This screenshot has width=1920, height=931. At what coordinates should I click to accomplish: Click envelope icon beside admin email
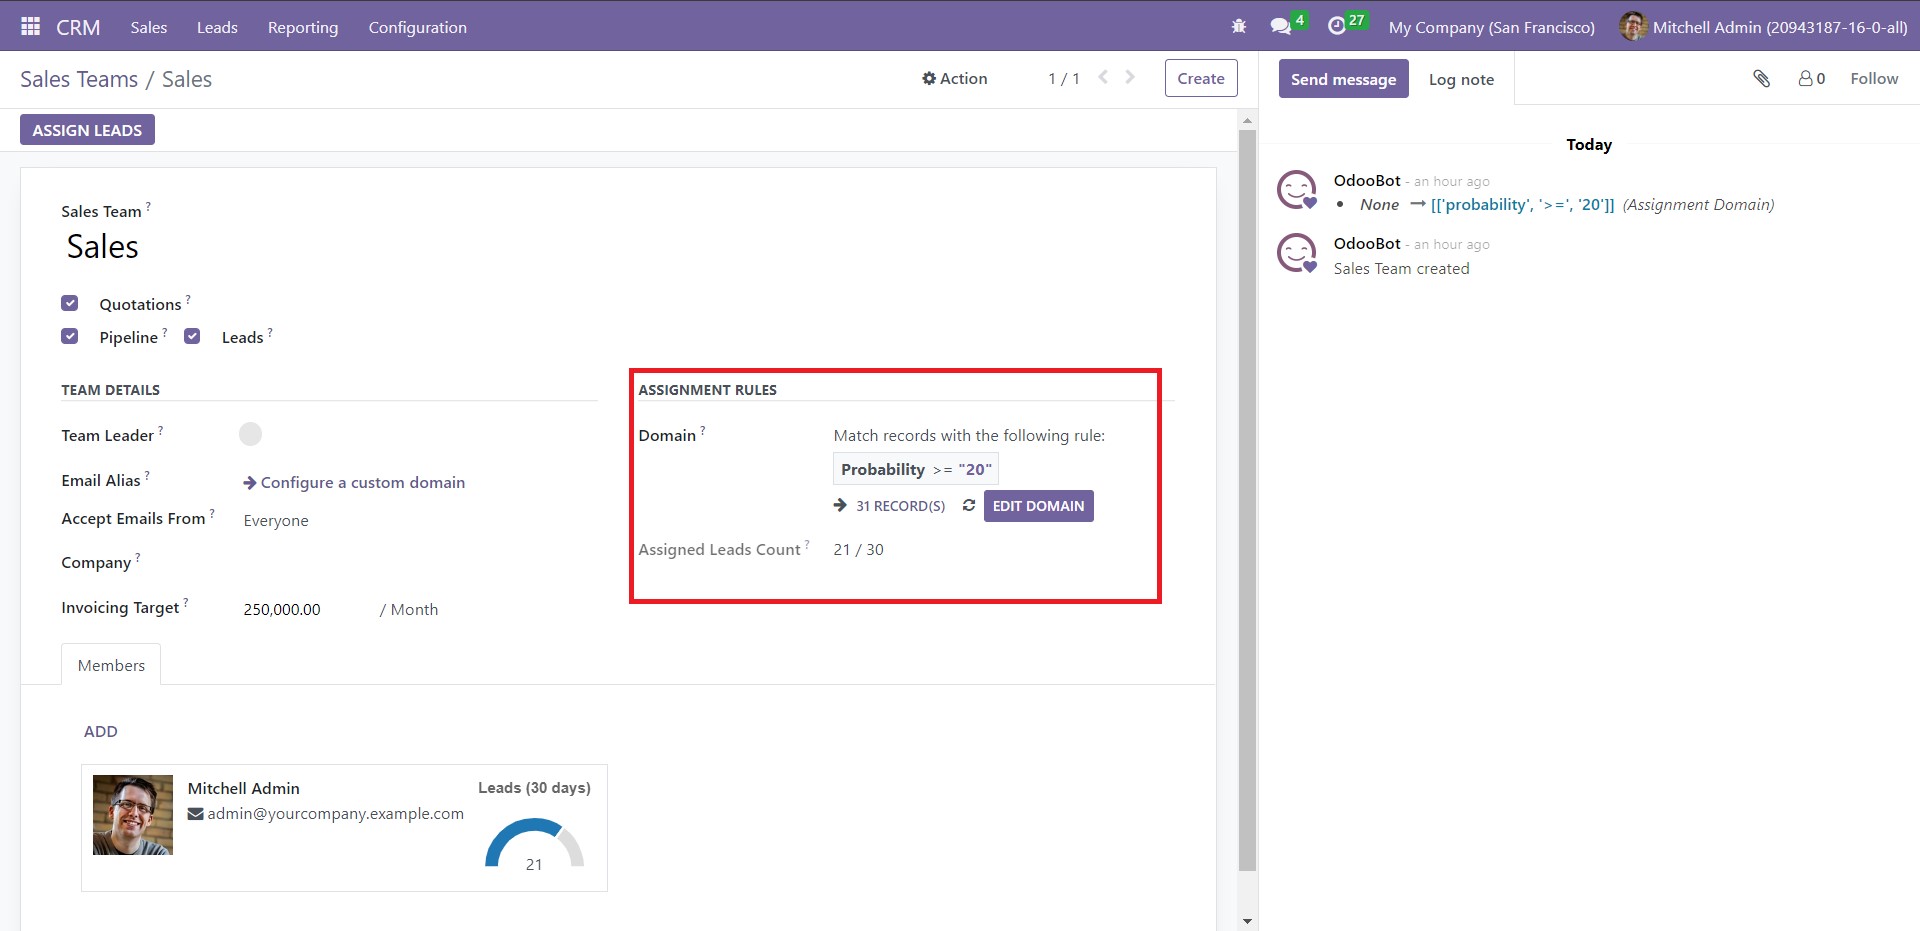pyautogui.click(x=196, y=814)
